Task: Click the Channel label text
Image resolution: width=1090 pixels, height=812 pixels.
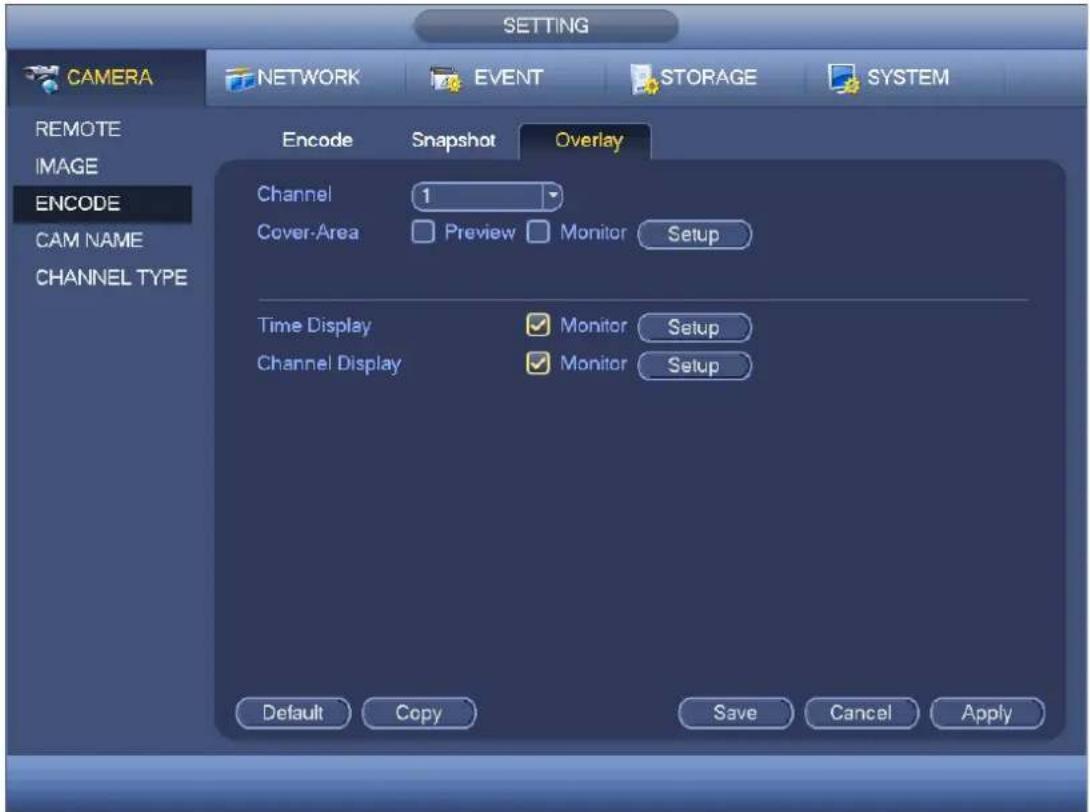Action: pyautogui.click(x=294, y=194)
